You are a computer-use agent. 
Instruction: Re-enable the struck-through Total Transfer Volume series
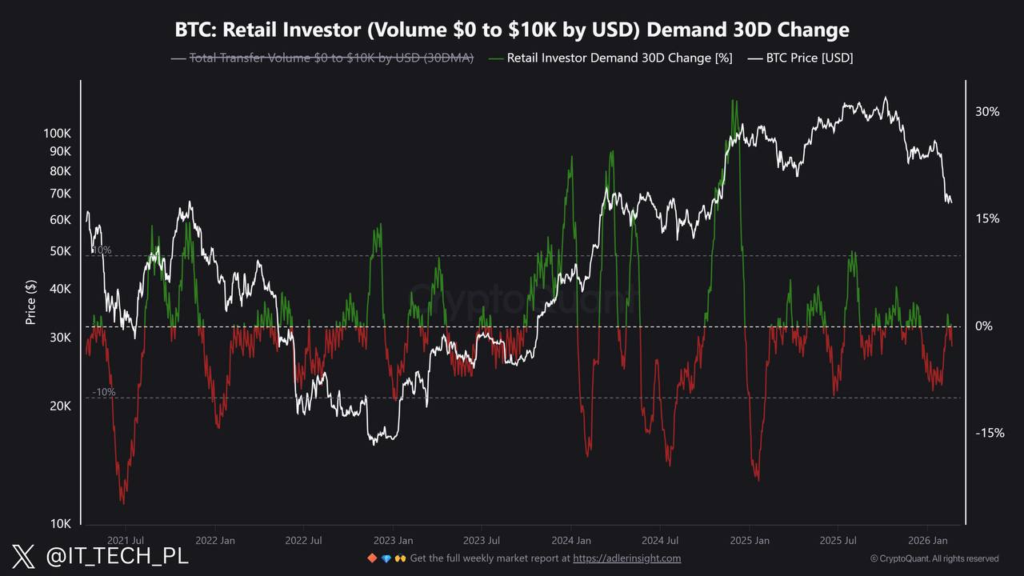point(330,58)
